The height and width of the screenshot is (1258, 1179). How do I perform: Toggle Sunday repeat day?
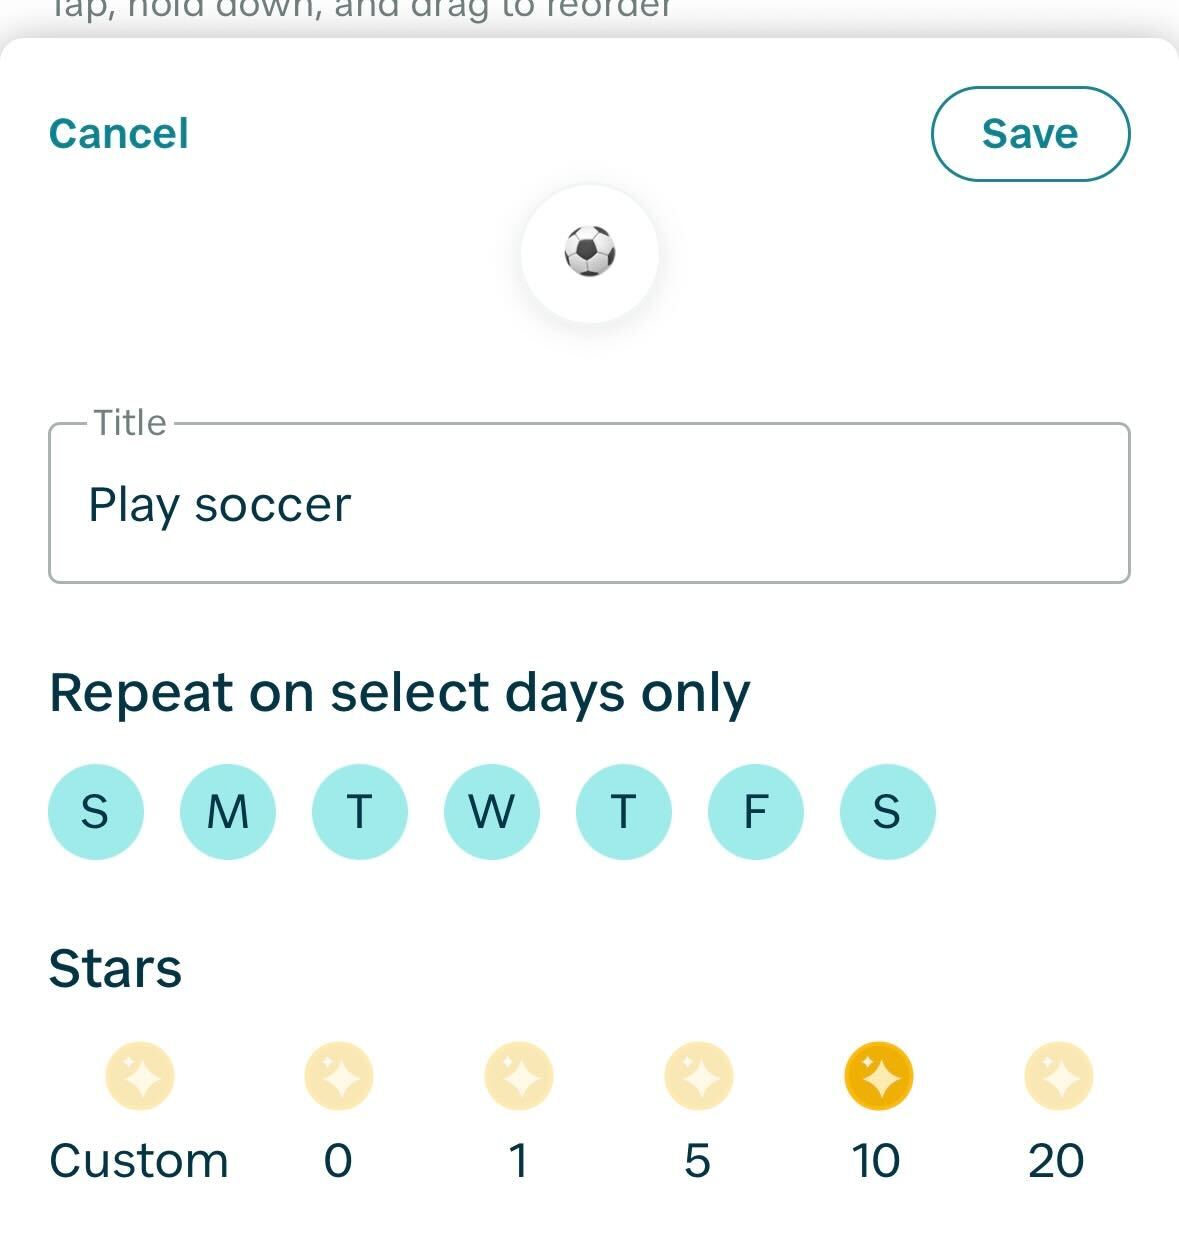tap(96, 811)
